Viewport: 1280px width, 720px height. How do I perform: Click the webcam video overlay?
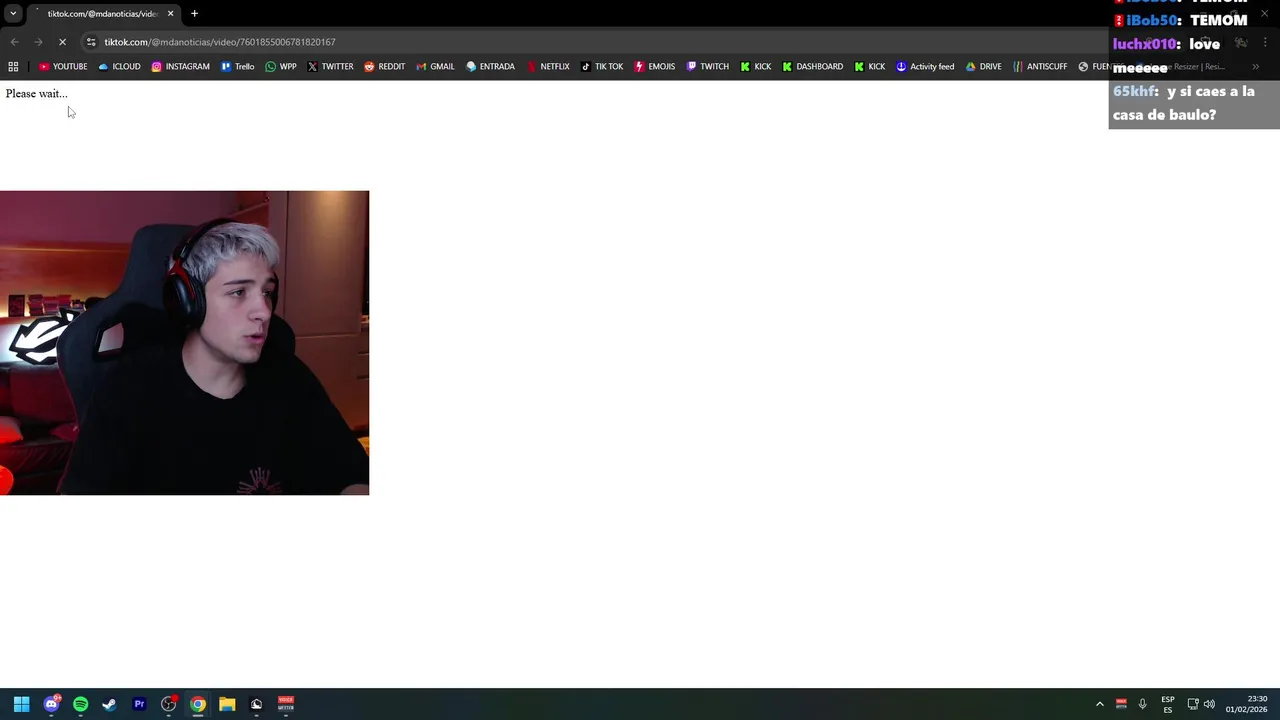tap(184, 343)
